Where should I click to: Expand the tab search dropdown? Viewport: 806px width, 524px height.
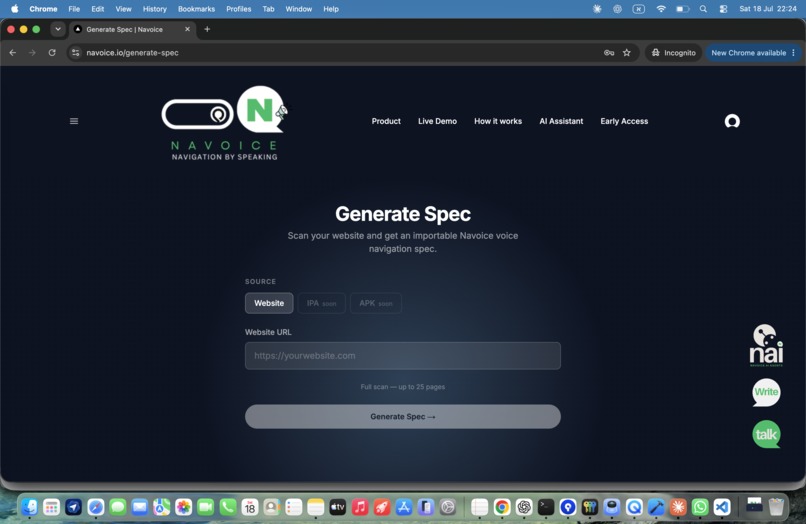pyautogui.click(x=58, y=29)
